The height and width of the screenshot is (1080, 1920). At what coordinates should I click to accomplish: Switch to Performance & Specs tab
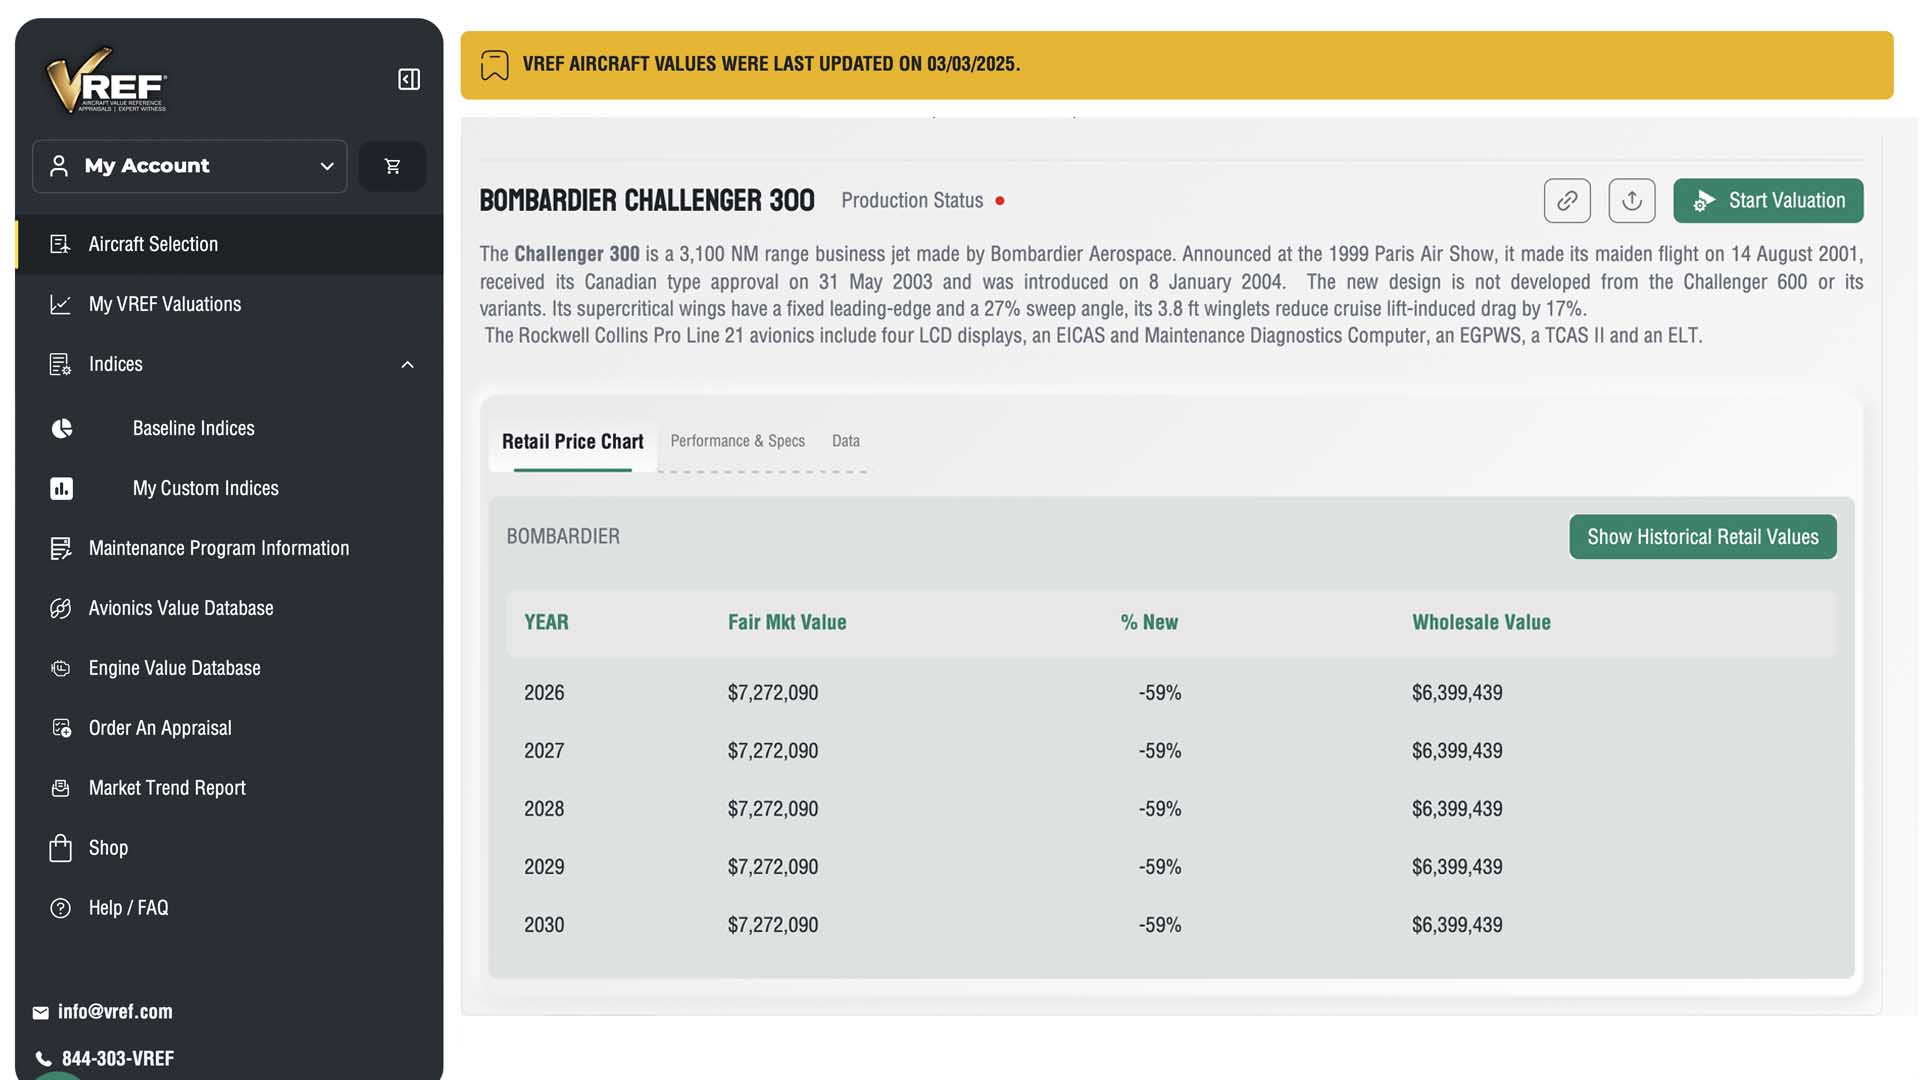tap(737, 441)
